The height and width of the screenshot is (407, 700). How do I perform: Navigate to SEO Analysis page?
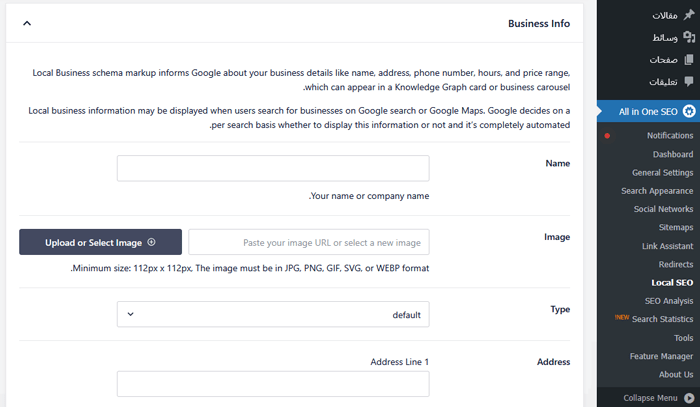[x=668, y=301]
